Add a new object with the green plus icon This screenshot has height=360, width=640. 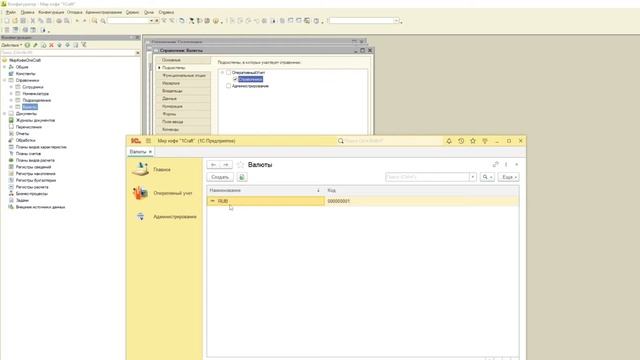(27, 45)
